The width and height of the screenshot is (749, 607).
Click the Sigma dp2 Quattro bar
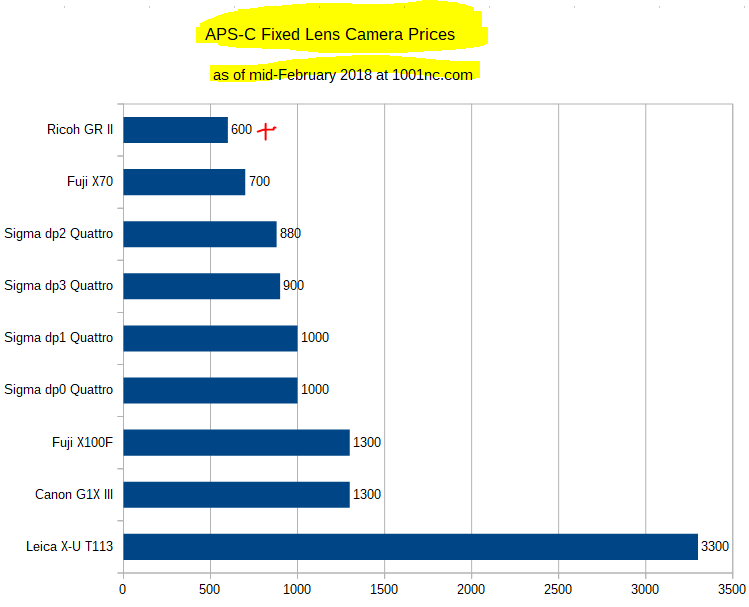[x=200, y=234]
